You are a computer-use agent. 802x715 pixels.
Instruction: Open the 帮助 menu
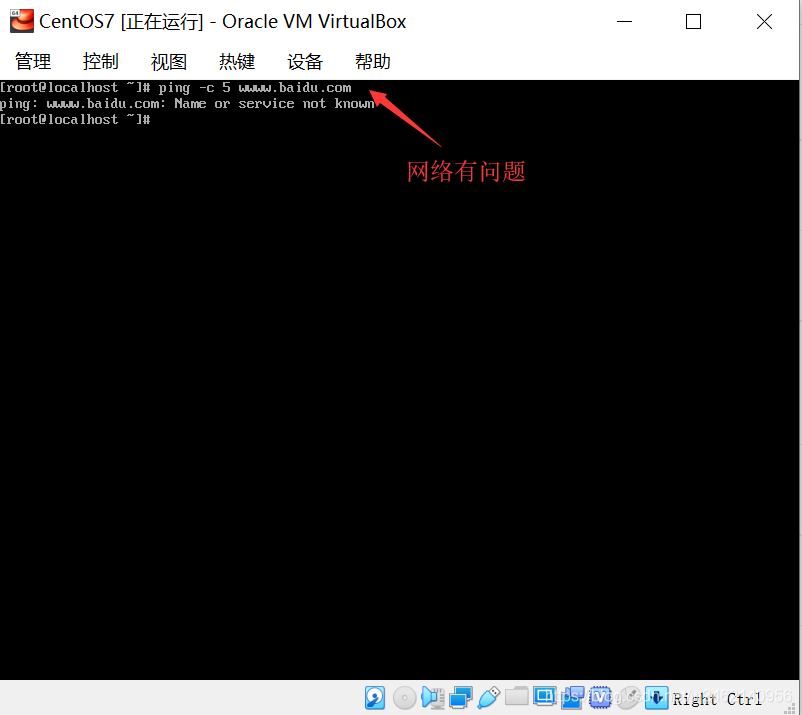[373, 62]
